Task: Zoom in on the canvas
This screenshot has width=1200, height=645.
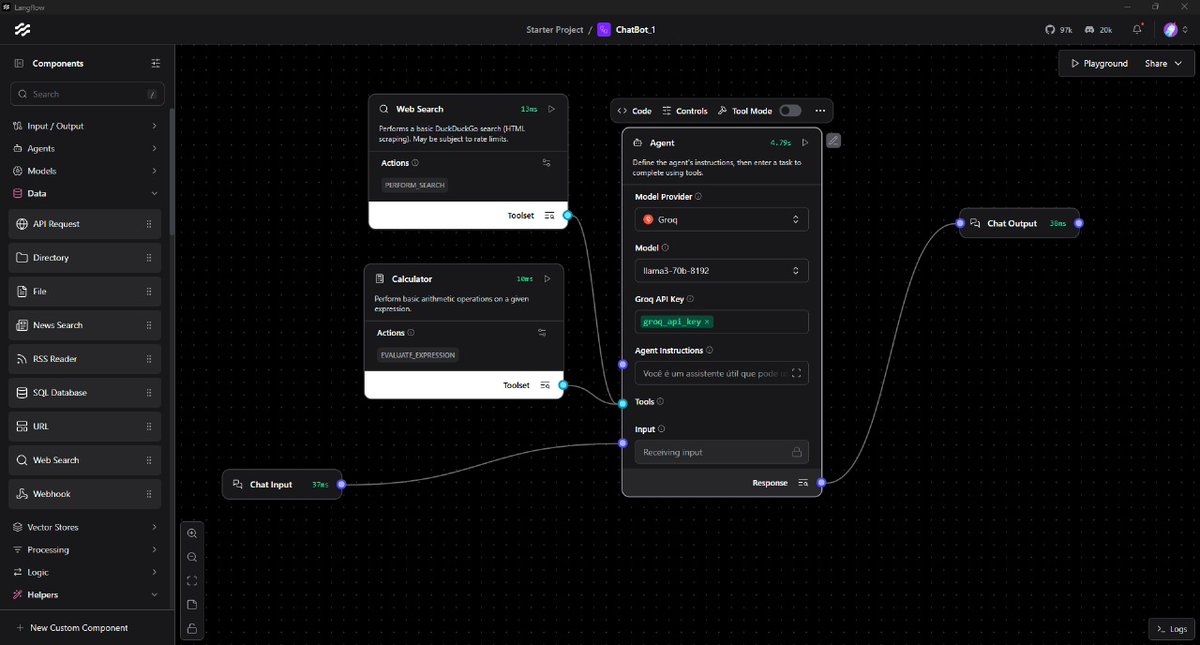Action: tap(192, 534)
